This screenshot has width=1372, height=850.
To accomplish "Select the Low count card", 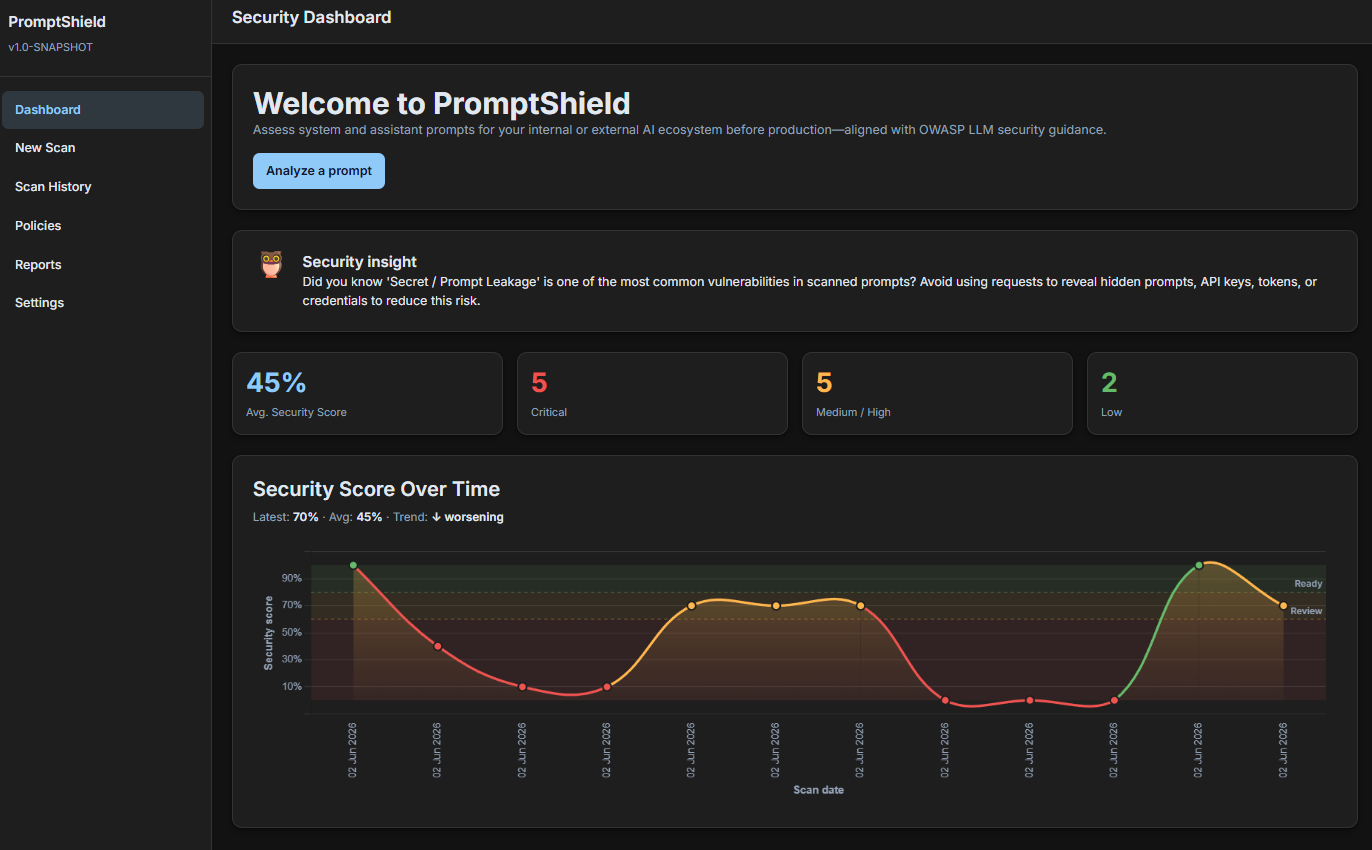I will [x=1222, y=393].
